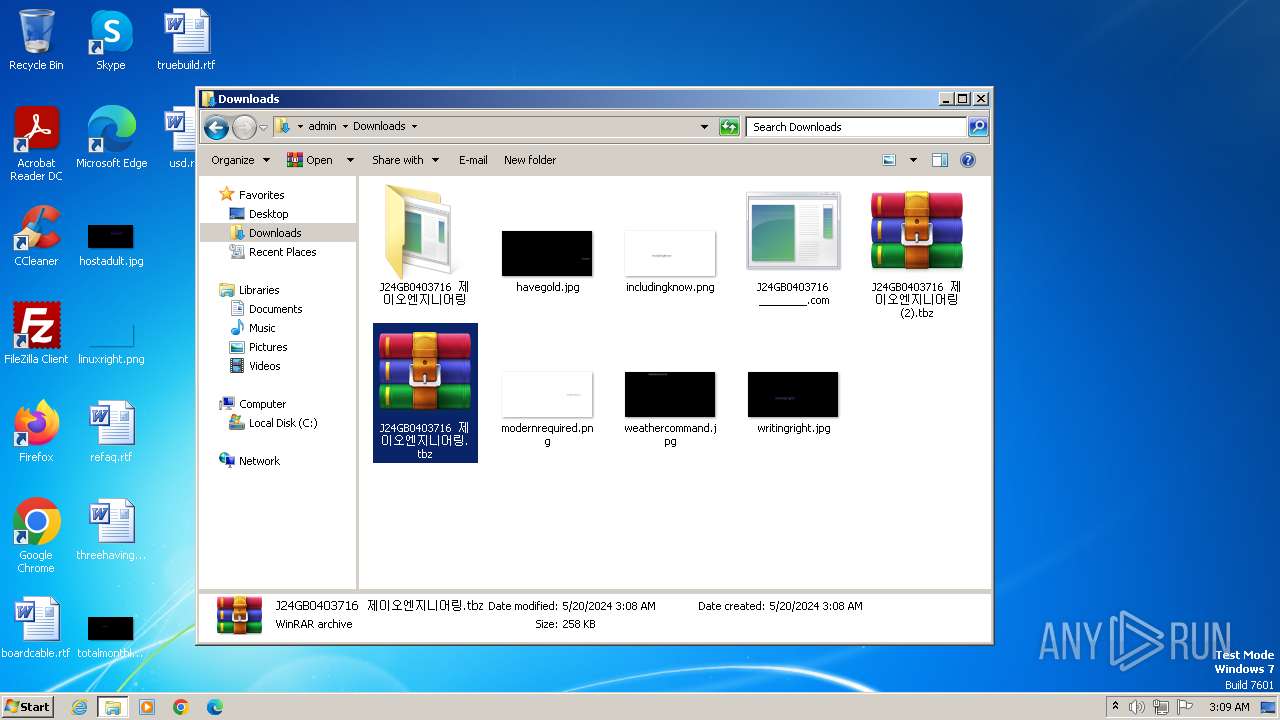This screenshot has width=1280, height=720.
Task: Go forward in Explorer navigation
Action: pyautogui.click(x=244, y=127)
